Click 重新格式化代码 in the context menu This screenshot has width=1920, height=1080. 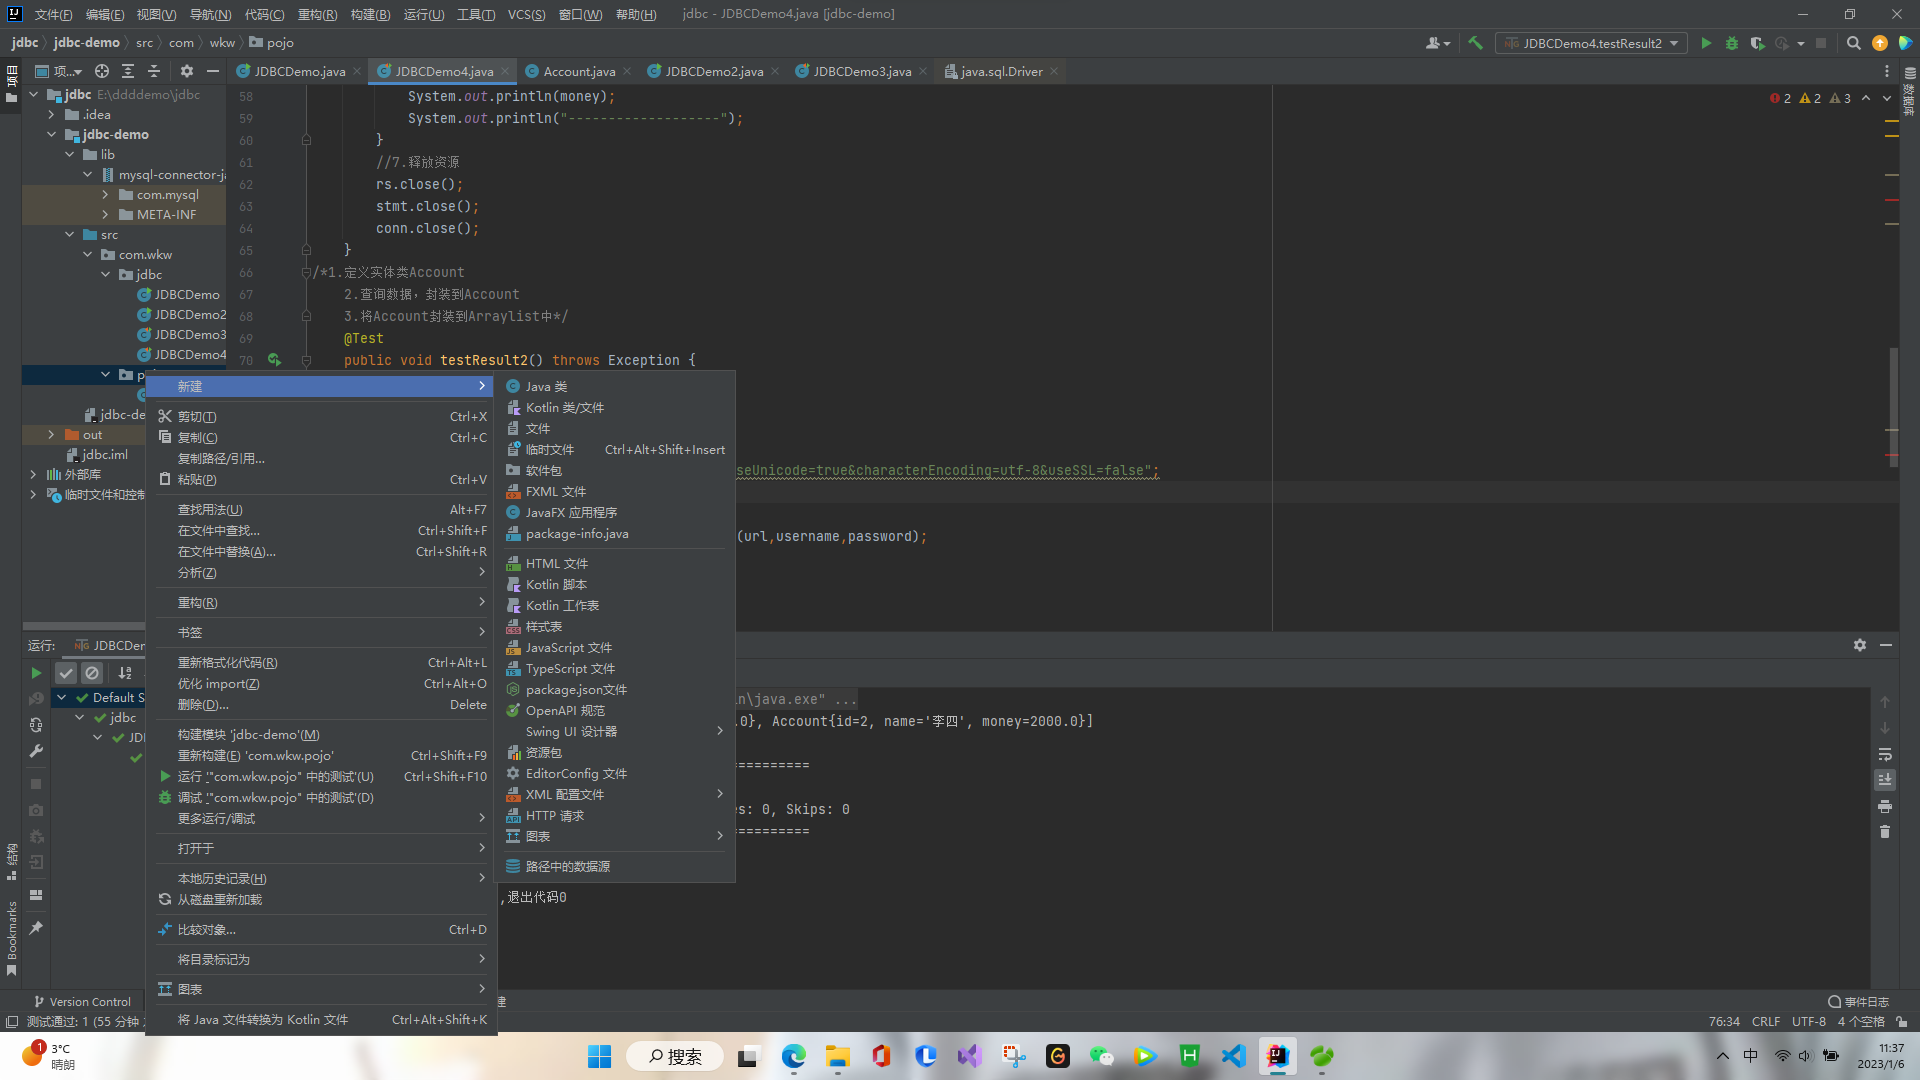click(227, 662)
